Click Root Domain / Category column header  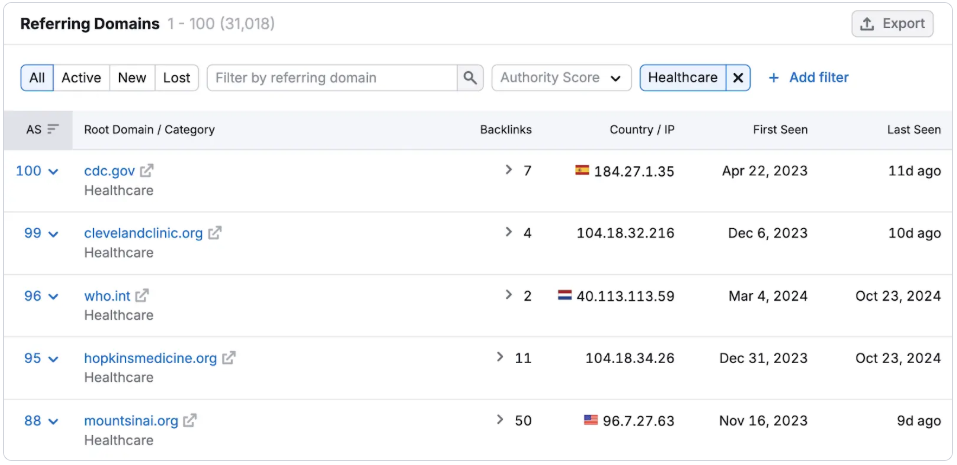[150, 129]
